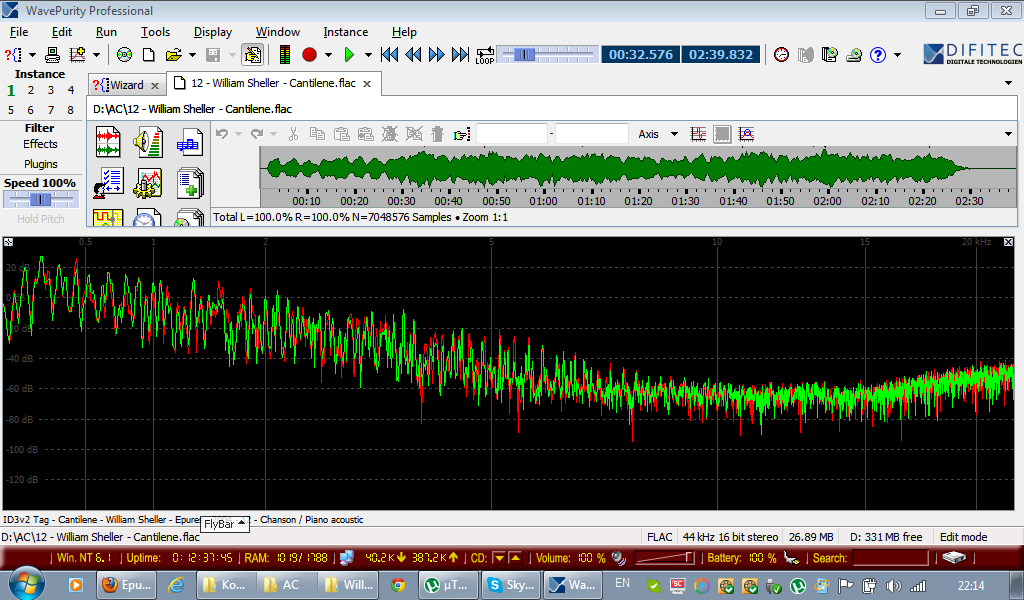Toggle the Loop playback button

coord(485,54)
